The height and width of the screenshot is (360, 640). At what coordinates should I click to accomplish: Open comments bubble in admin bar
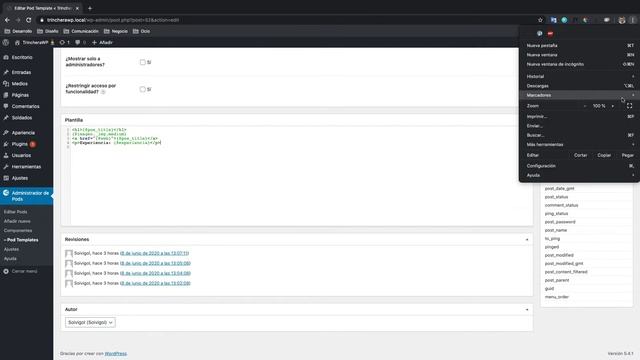click(80, 42)
